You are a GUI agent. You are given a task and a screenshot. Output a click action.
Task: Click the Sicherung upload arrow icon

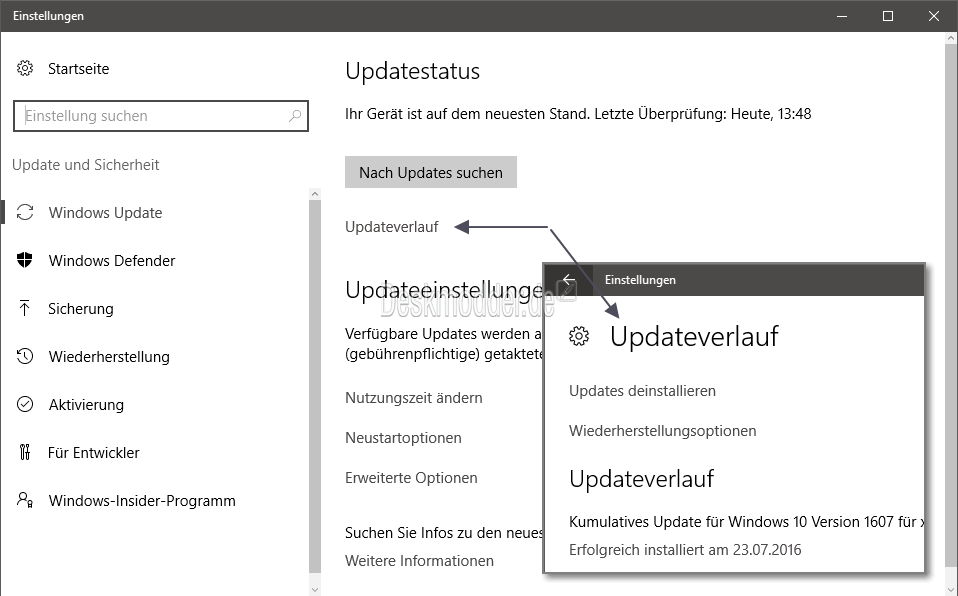[x=24, y=308]
